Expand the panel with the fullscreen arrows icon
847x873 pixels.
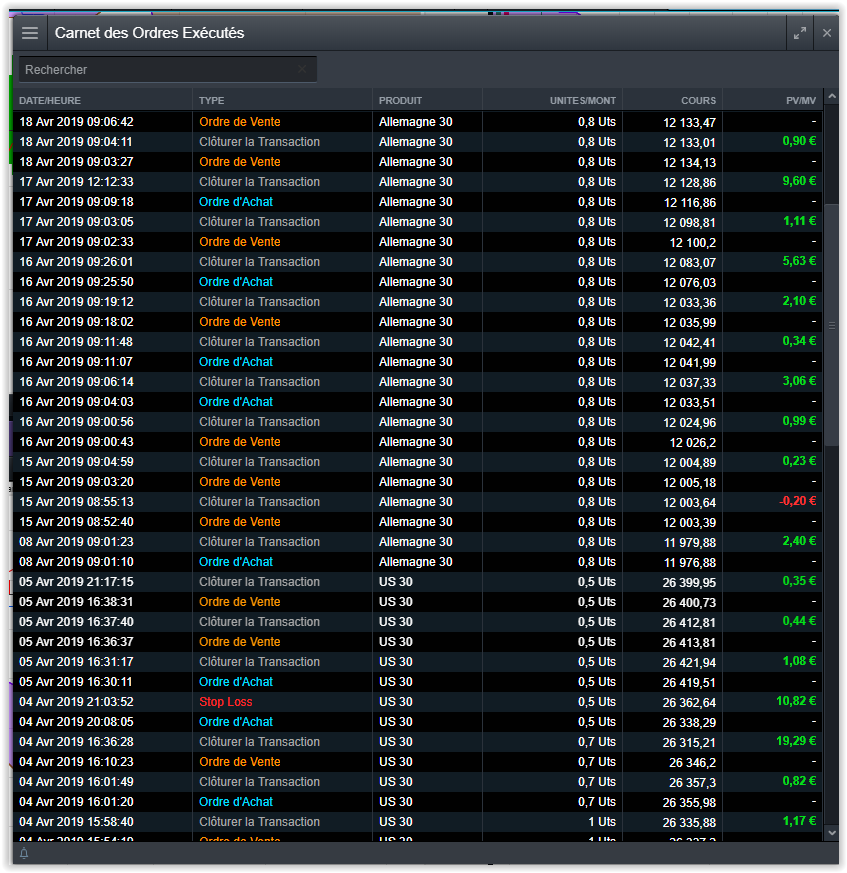(800, 33)
